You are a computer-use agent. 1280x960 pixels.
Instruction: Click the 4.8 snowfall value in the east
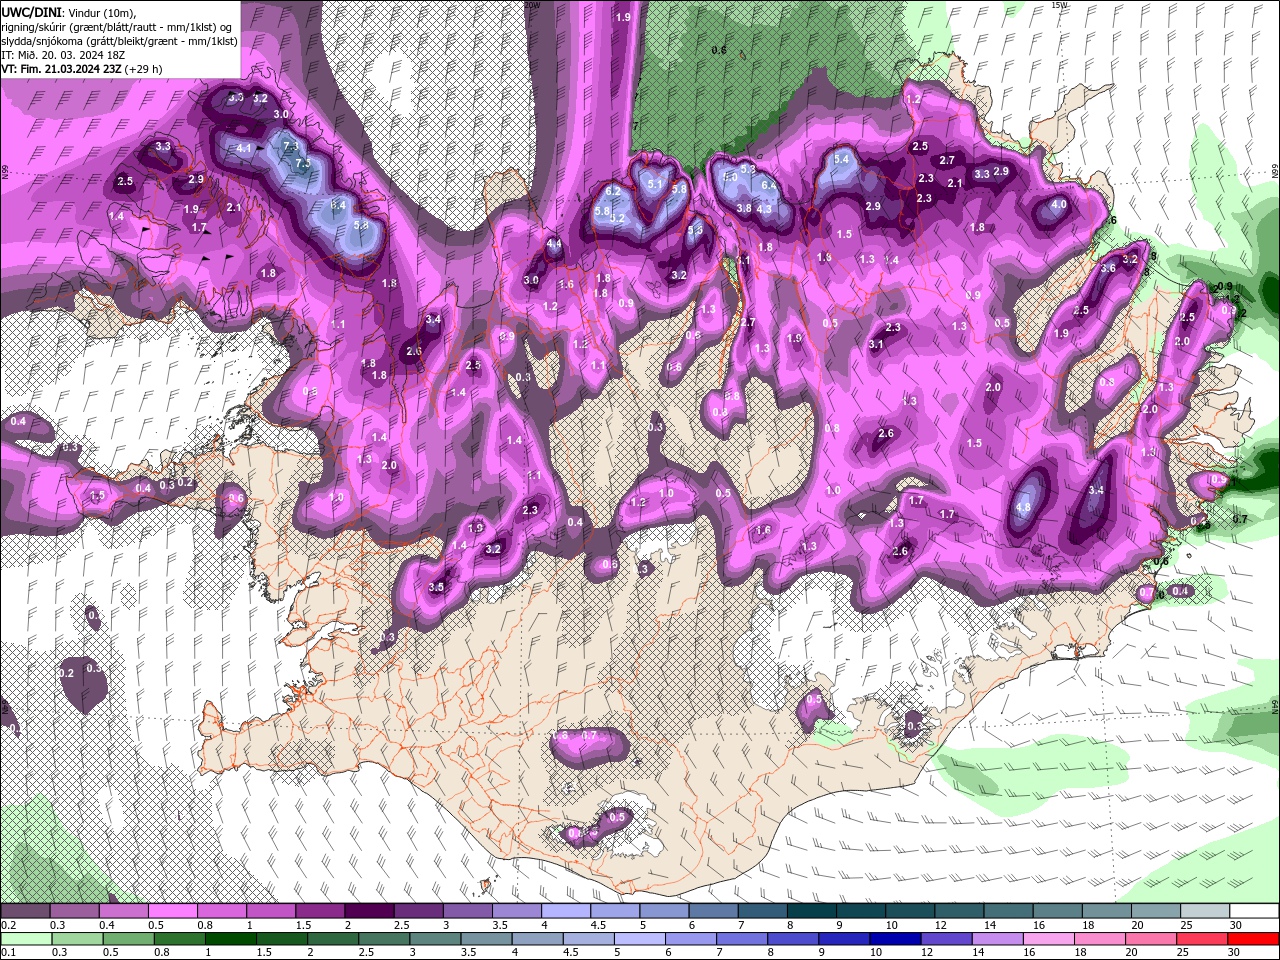coord(1023,508)
